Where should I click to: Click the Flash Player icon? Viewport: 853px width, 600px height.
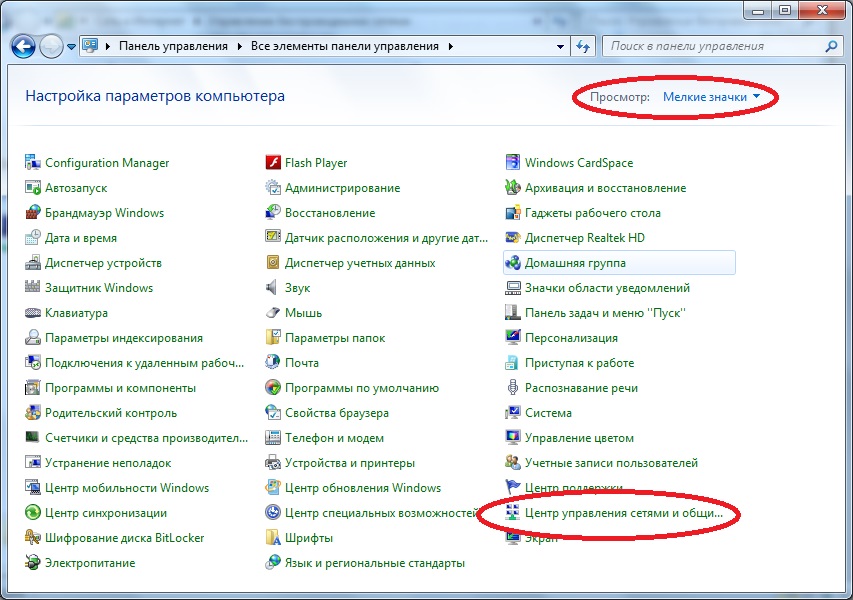point(273,162)
